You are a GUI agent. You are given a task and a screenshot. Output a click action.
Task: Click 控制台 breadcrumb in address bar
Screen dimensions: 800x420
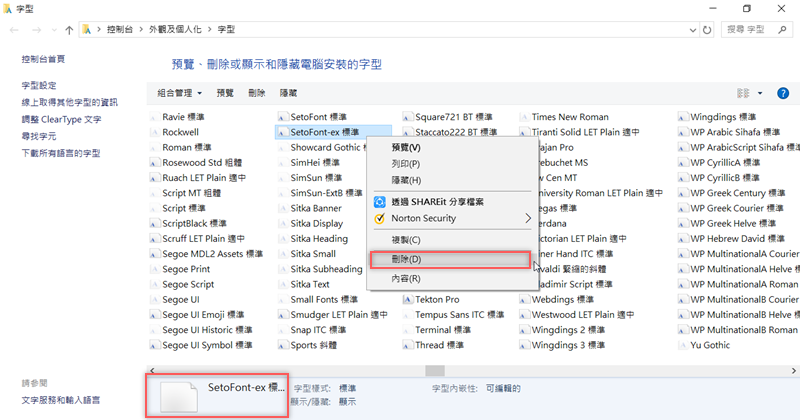pyautogui.click(x=119, y=30)
